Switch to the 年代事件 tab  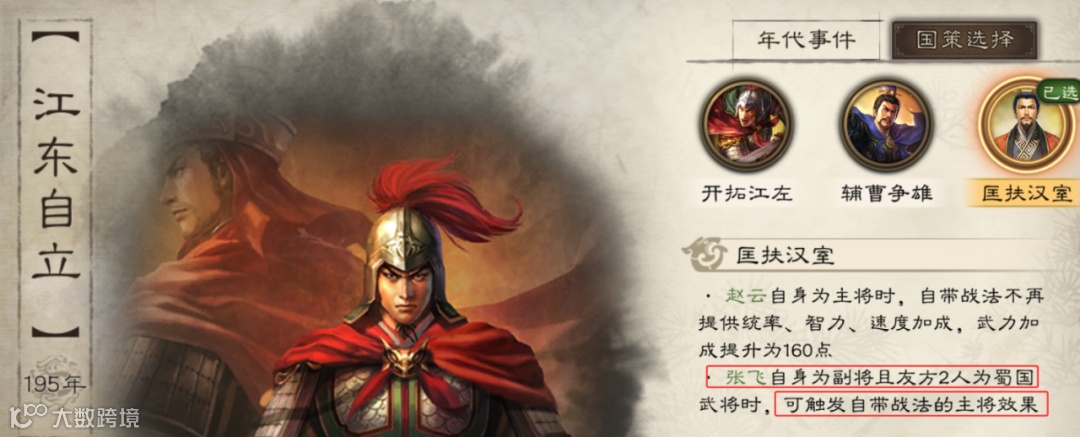tap(807, 39)
